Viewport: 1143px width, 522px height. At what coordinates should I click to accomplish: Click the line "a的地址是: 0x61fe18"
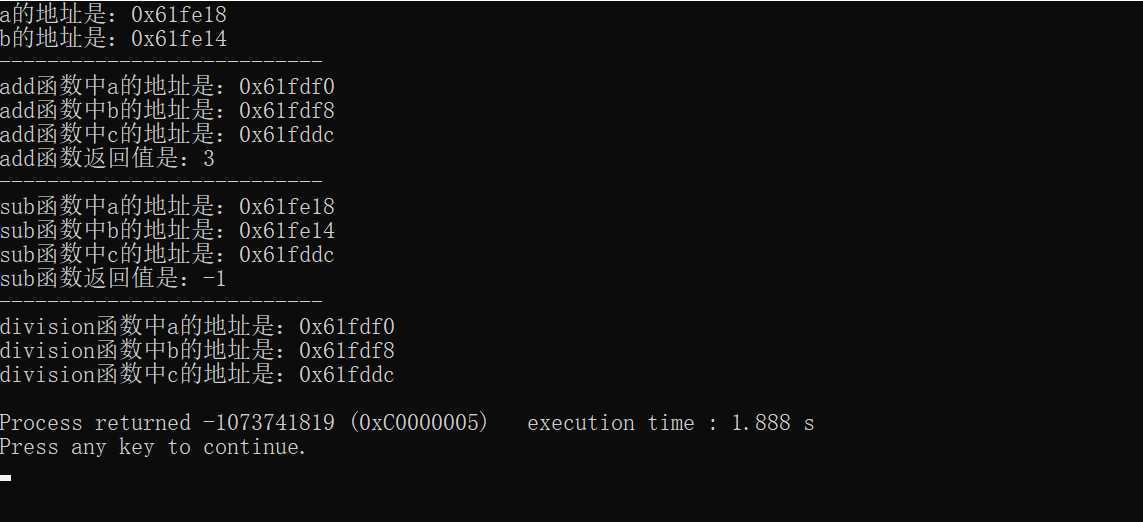click(x=113, y=15)
